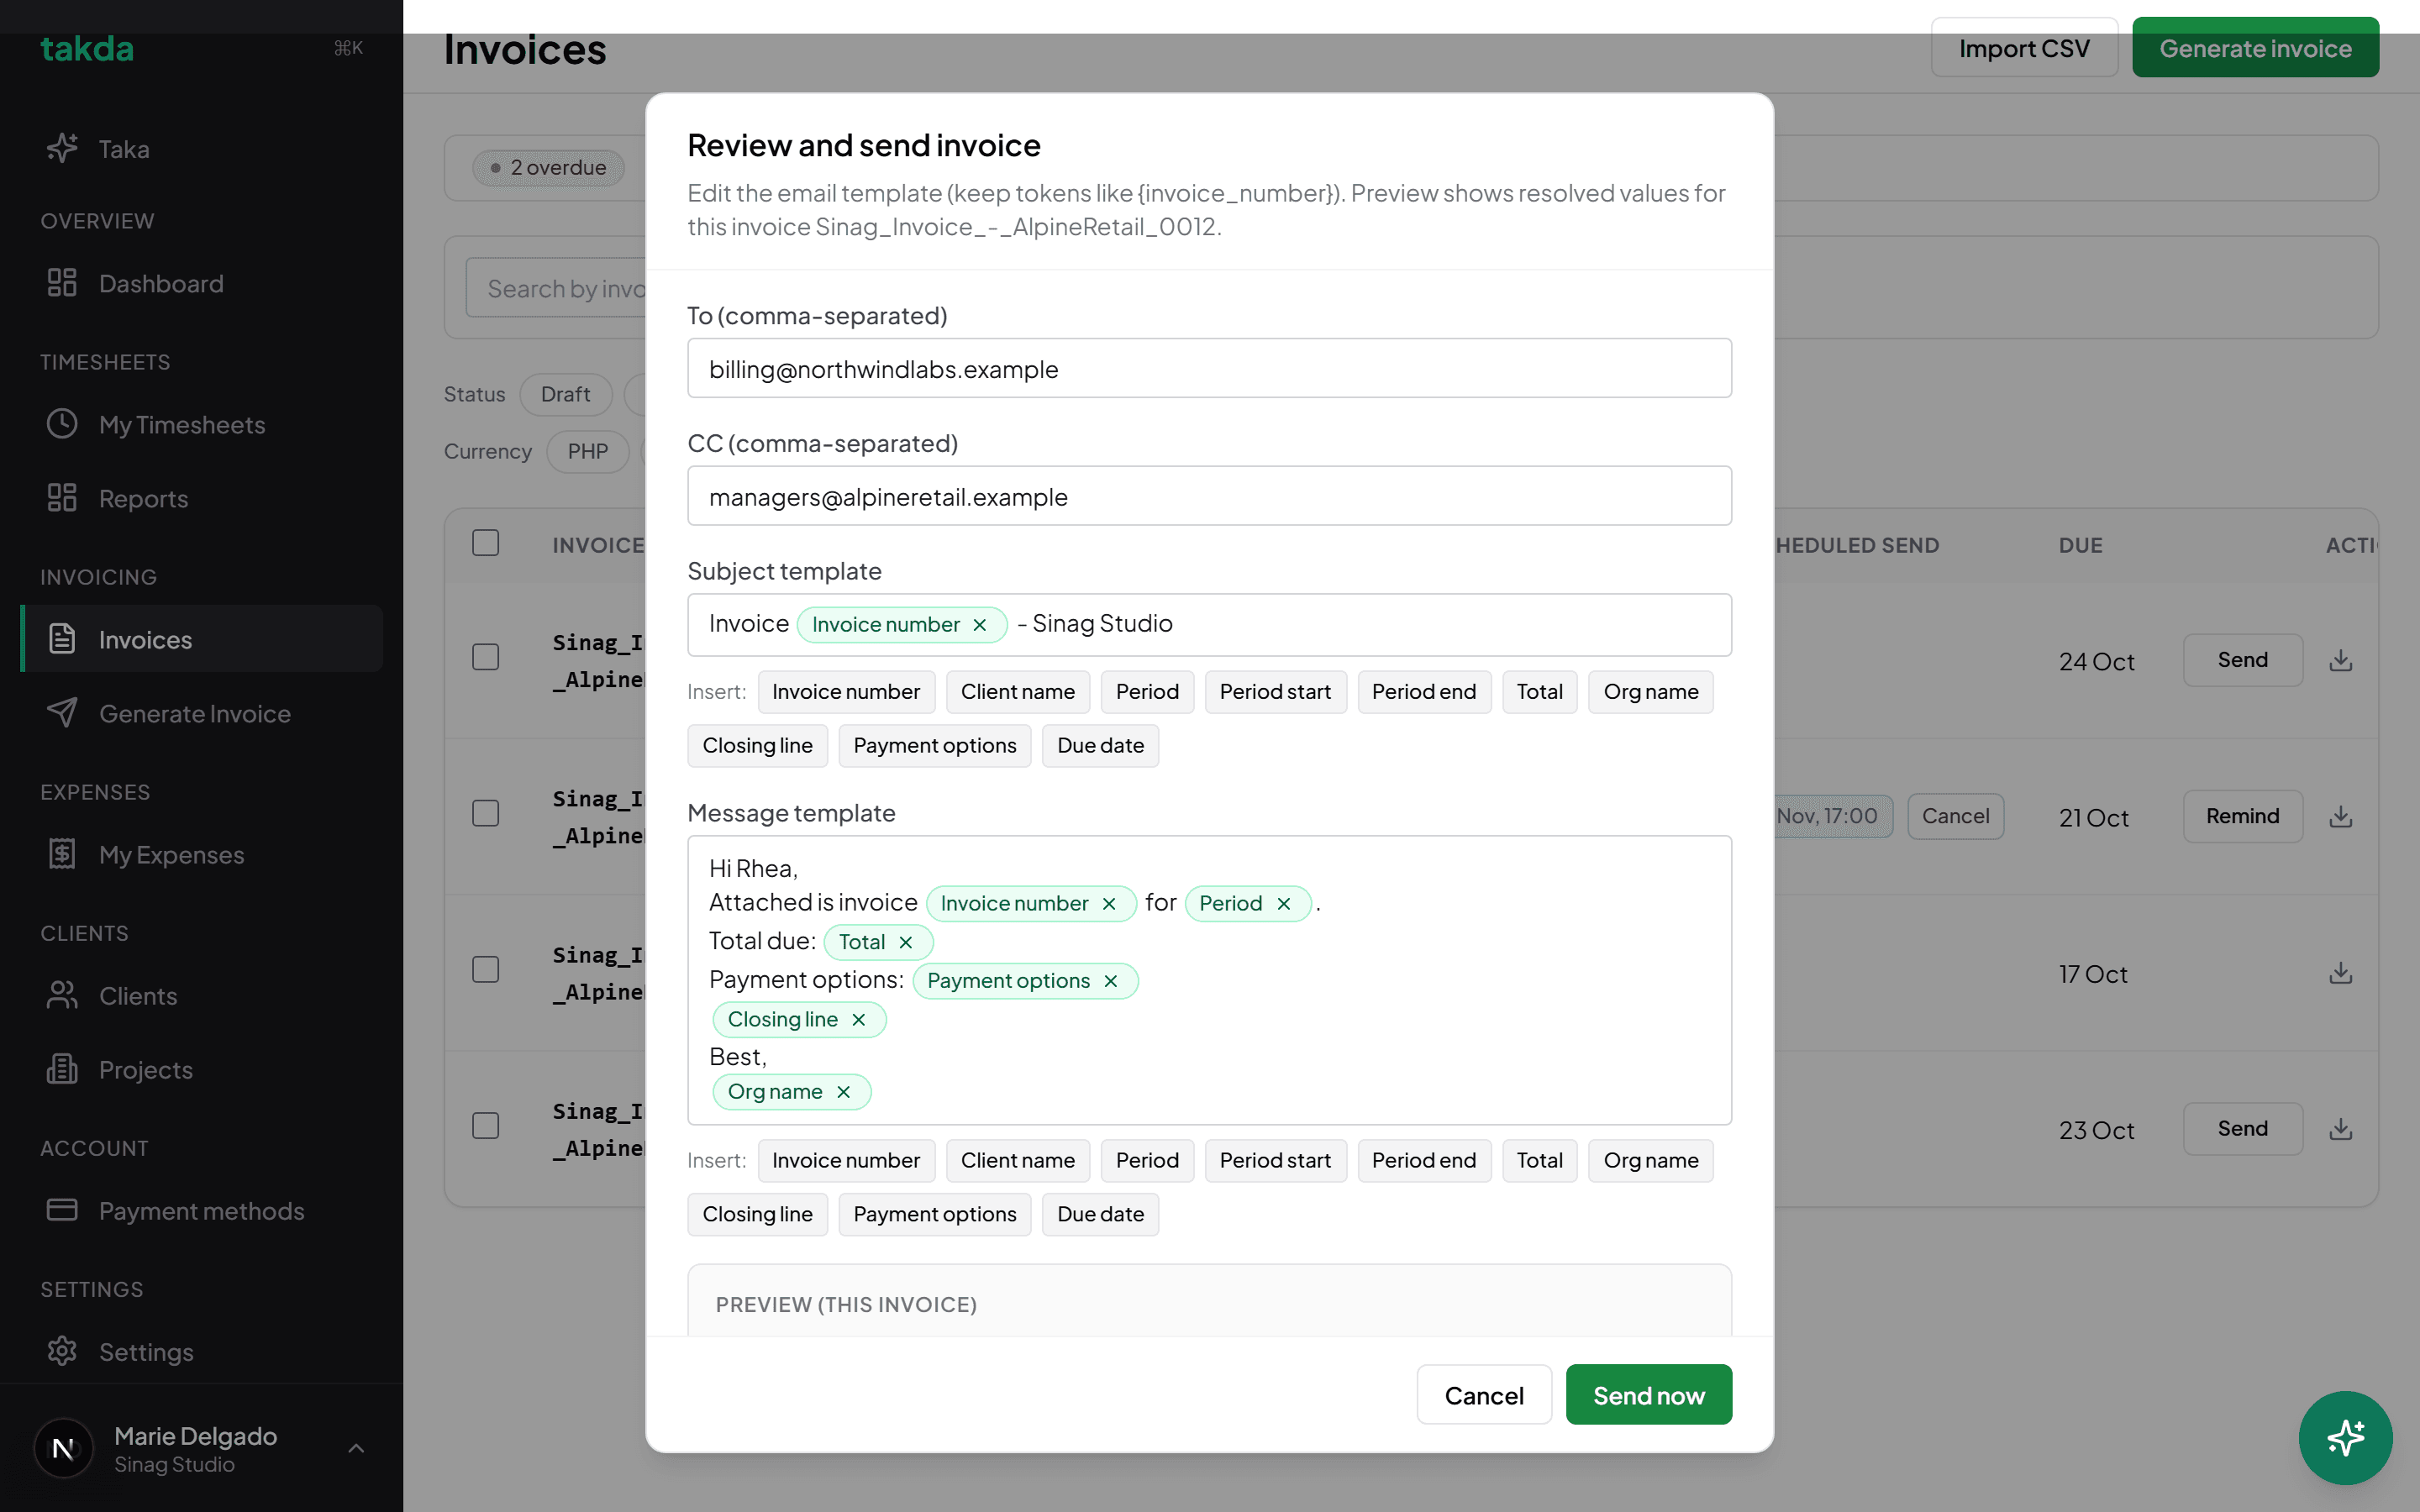The image size is (2420, 1512).
Task: Download the invoice due 21 Oct
Action: 2340,817
